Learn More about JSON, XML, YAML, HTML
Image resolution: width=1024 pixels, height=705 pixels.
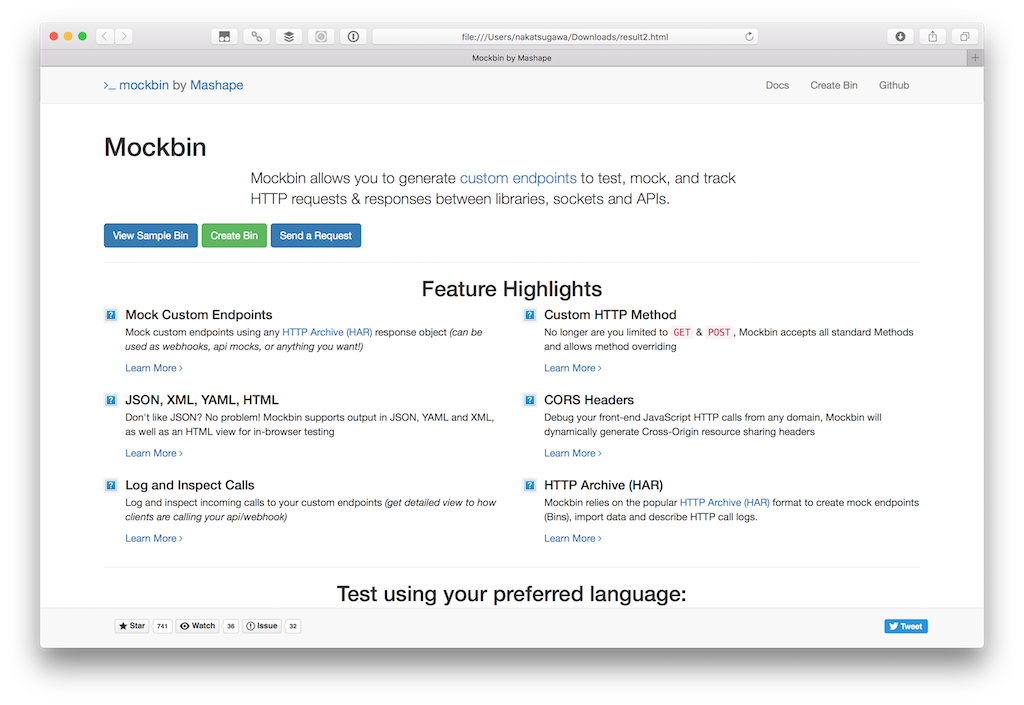[x=154, y=453]
